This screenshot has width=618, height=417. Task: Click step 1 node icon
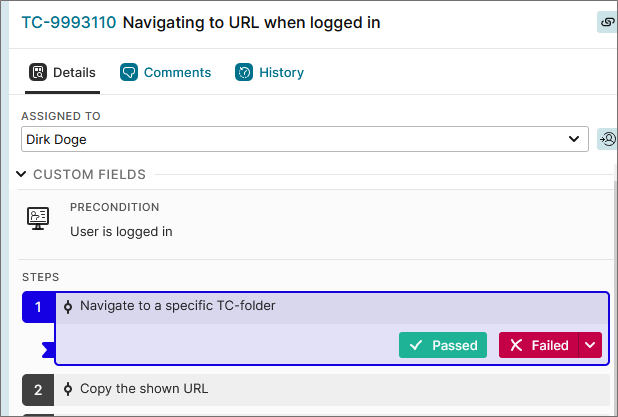pos(68,307)
